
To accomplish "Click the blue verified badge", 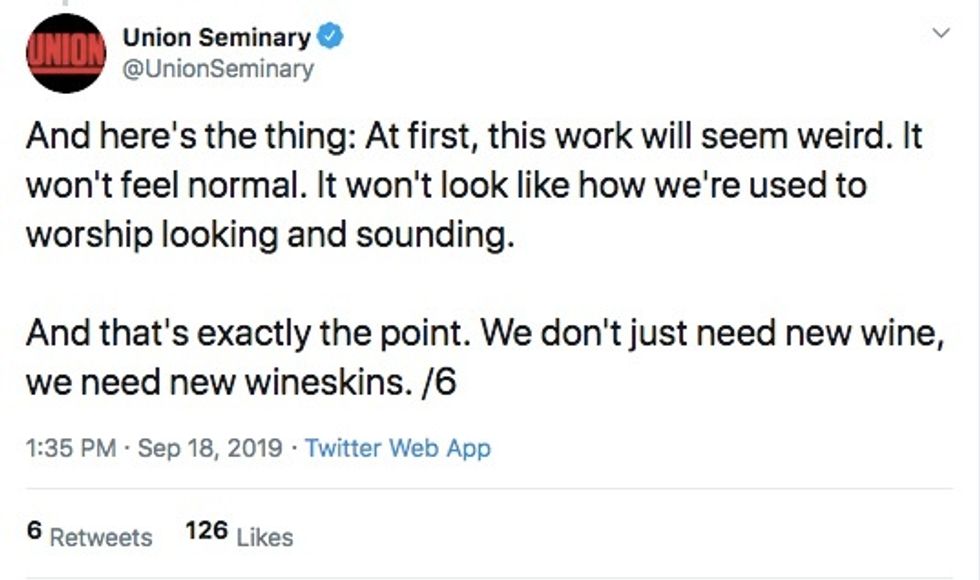I will (331, 38).
